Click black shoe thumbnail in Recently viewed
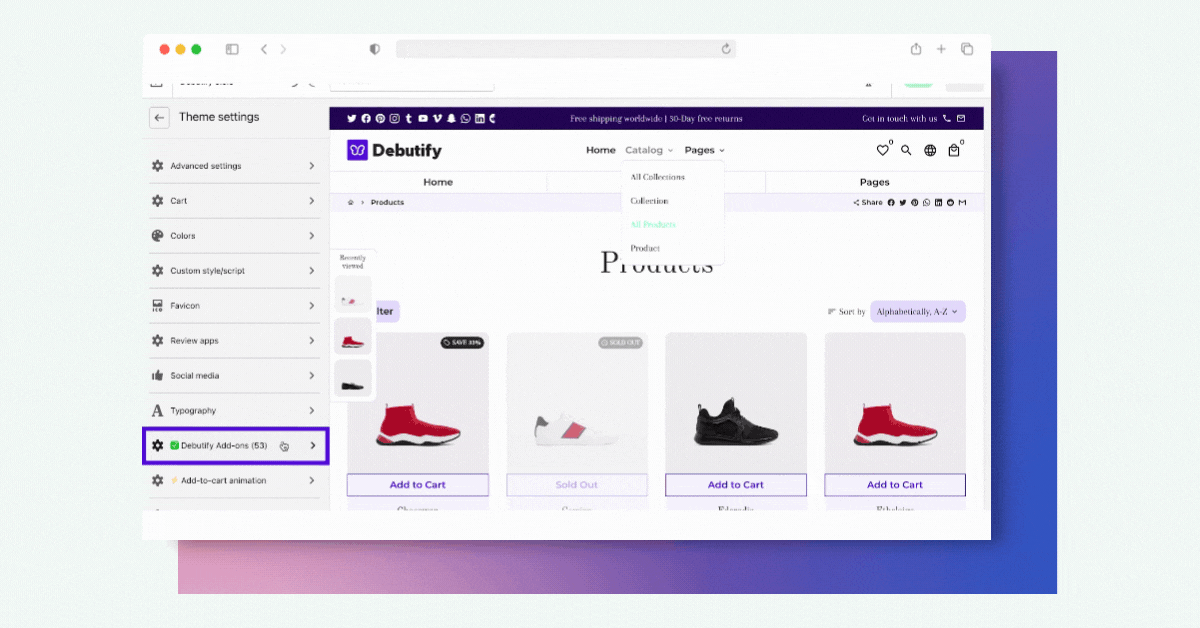 [353, 379]
